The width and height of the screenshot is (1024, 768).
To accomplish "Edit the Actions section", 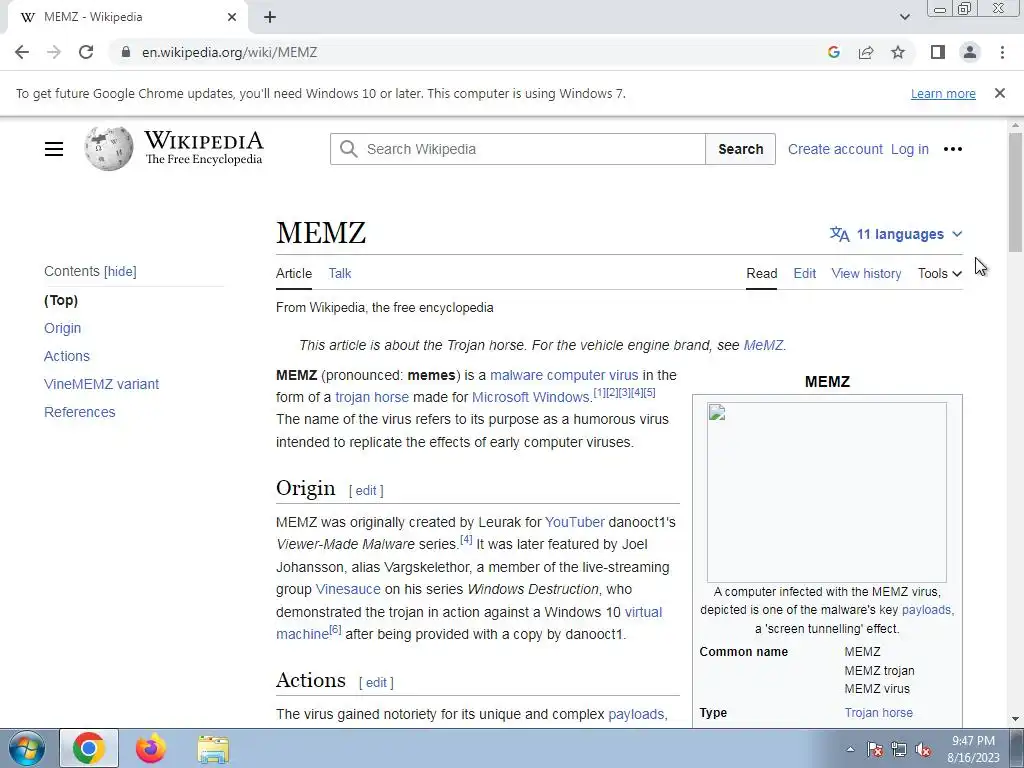I will click(x=376, y=682).
